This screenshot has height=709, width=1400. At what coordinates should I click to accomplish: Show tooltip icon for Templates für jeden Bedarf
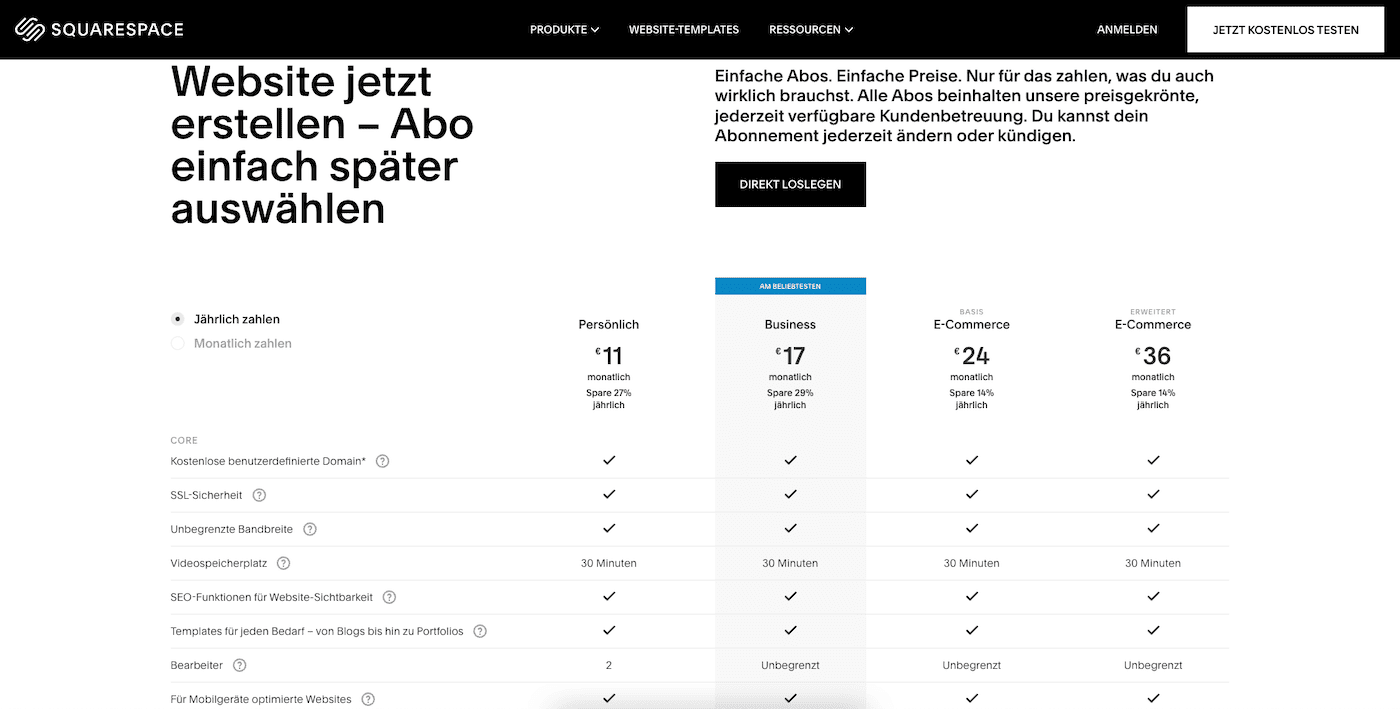(480, 631)
